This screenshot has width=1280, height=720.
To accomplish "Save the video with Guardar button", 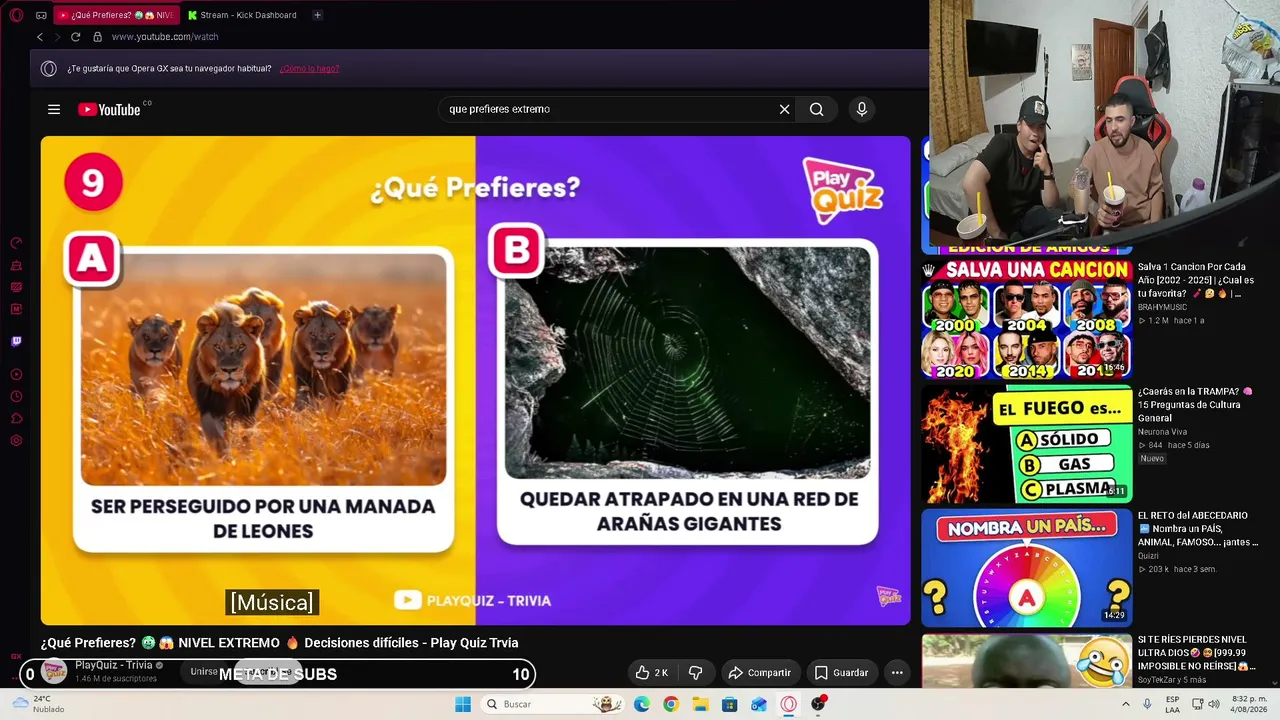I will coord(841,673).
